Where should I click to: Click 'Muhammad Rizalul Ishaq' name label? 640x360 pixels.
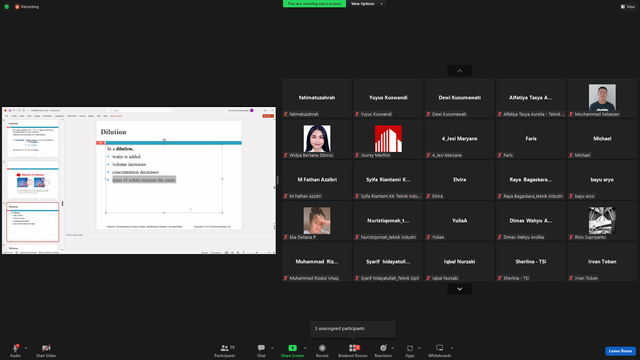[x=314, y=278]
